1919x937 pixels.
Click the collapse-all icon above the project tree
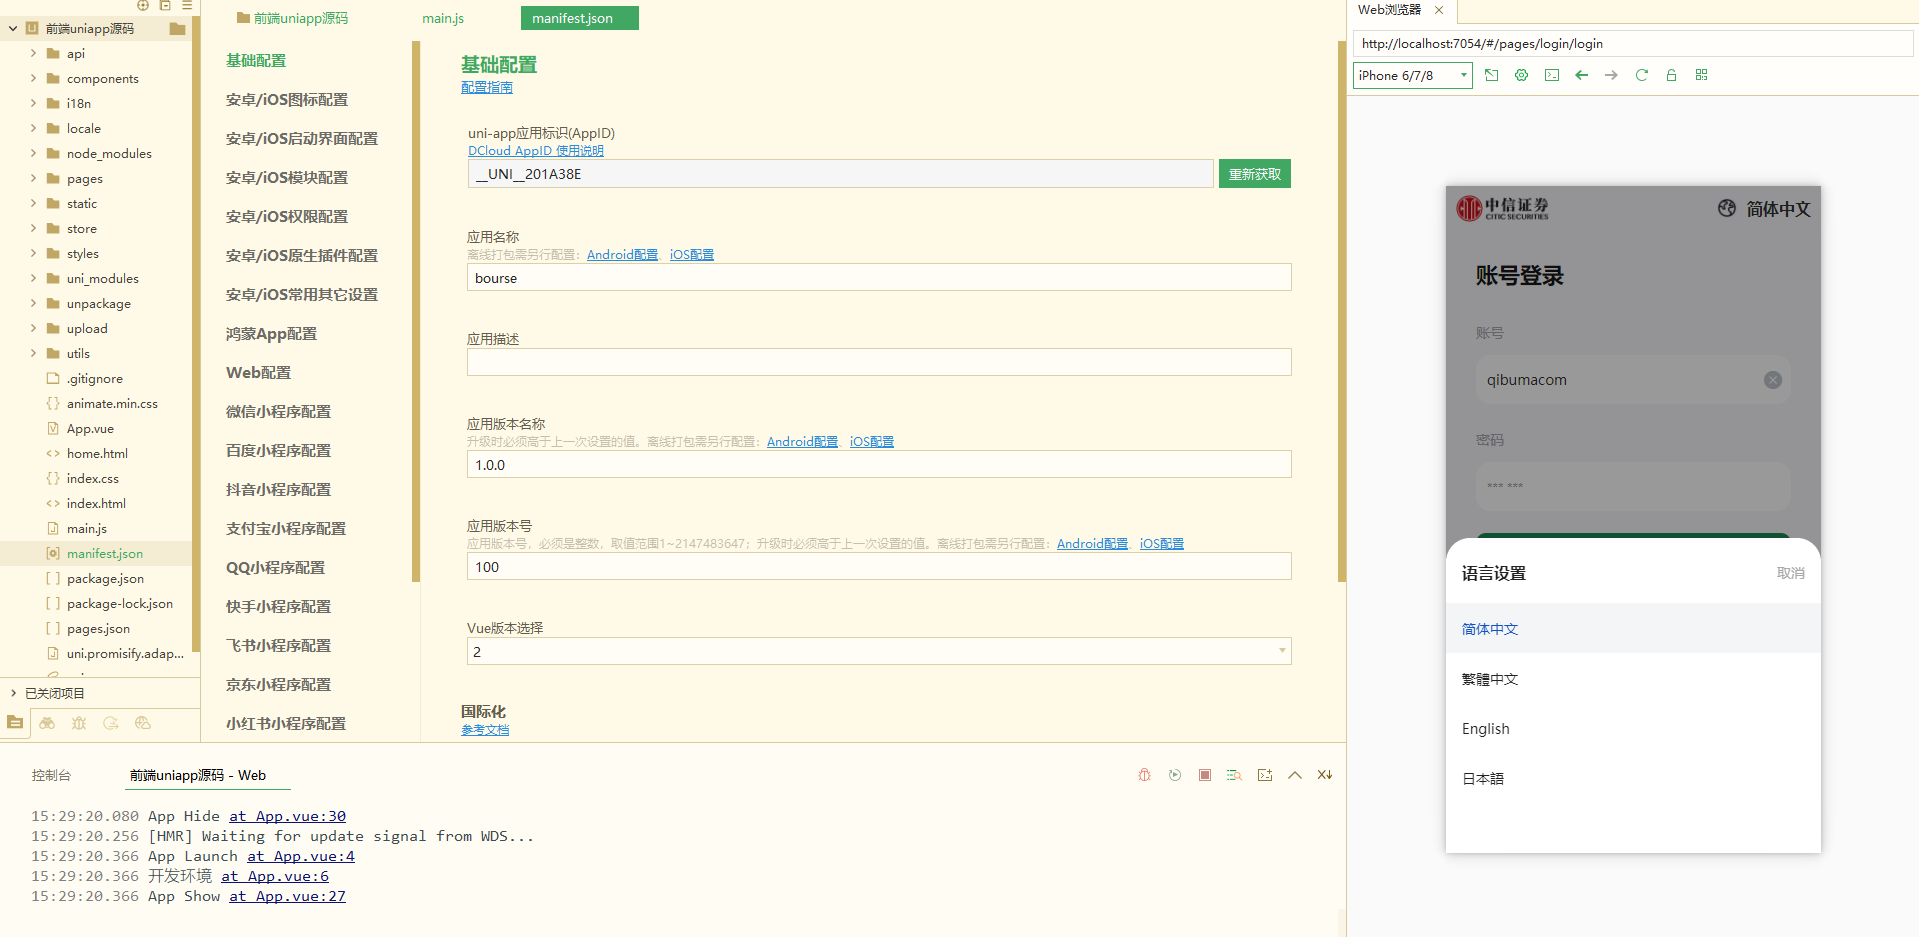[x=165, y=5]
